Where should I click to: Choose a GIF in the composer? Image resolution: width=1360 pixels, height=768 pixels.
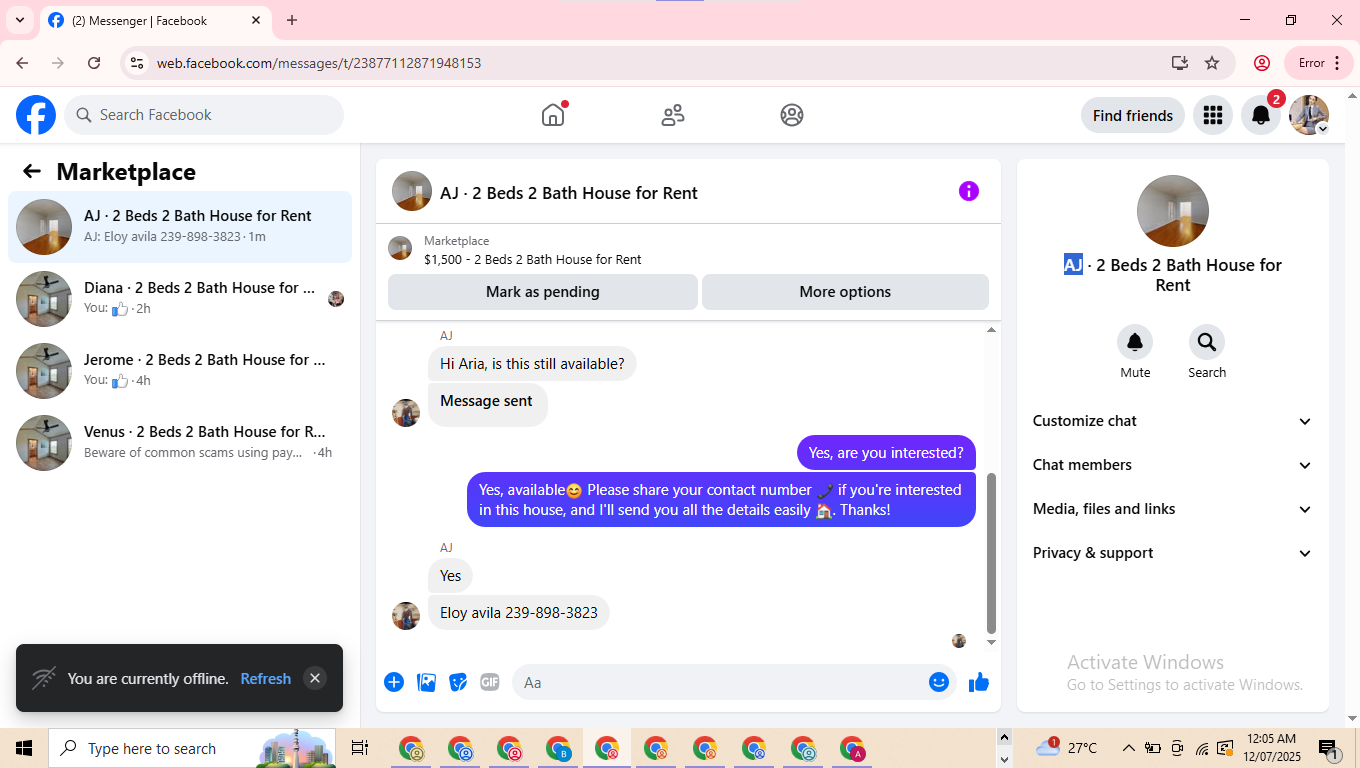pos(490,682)
